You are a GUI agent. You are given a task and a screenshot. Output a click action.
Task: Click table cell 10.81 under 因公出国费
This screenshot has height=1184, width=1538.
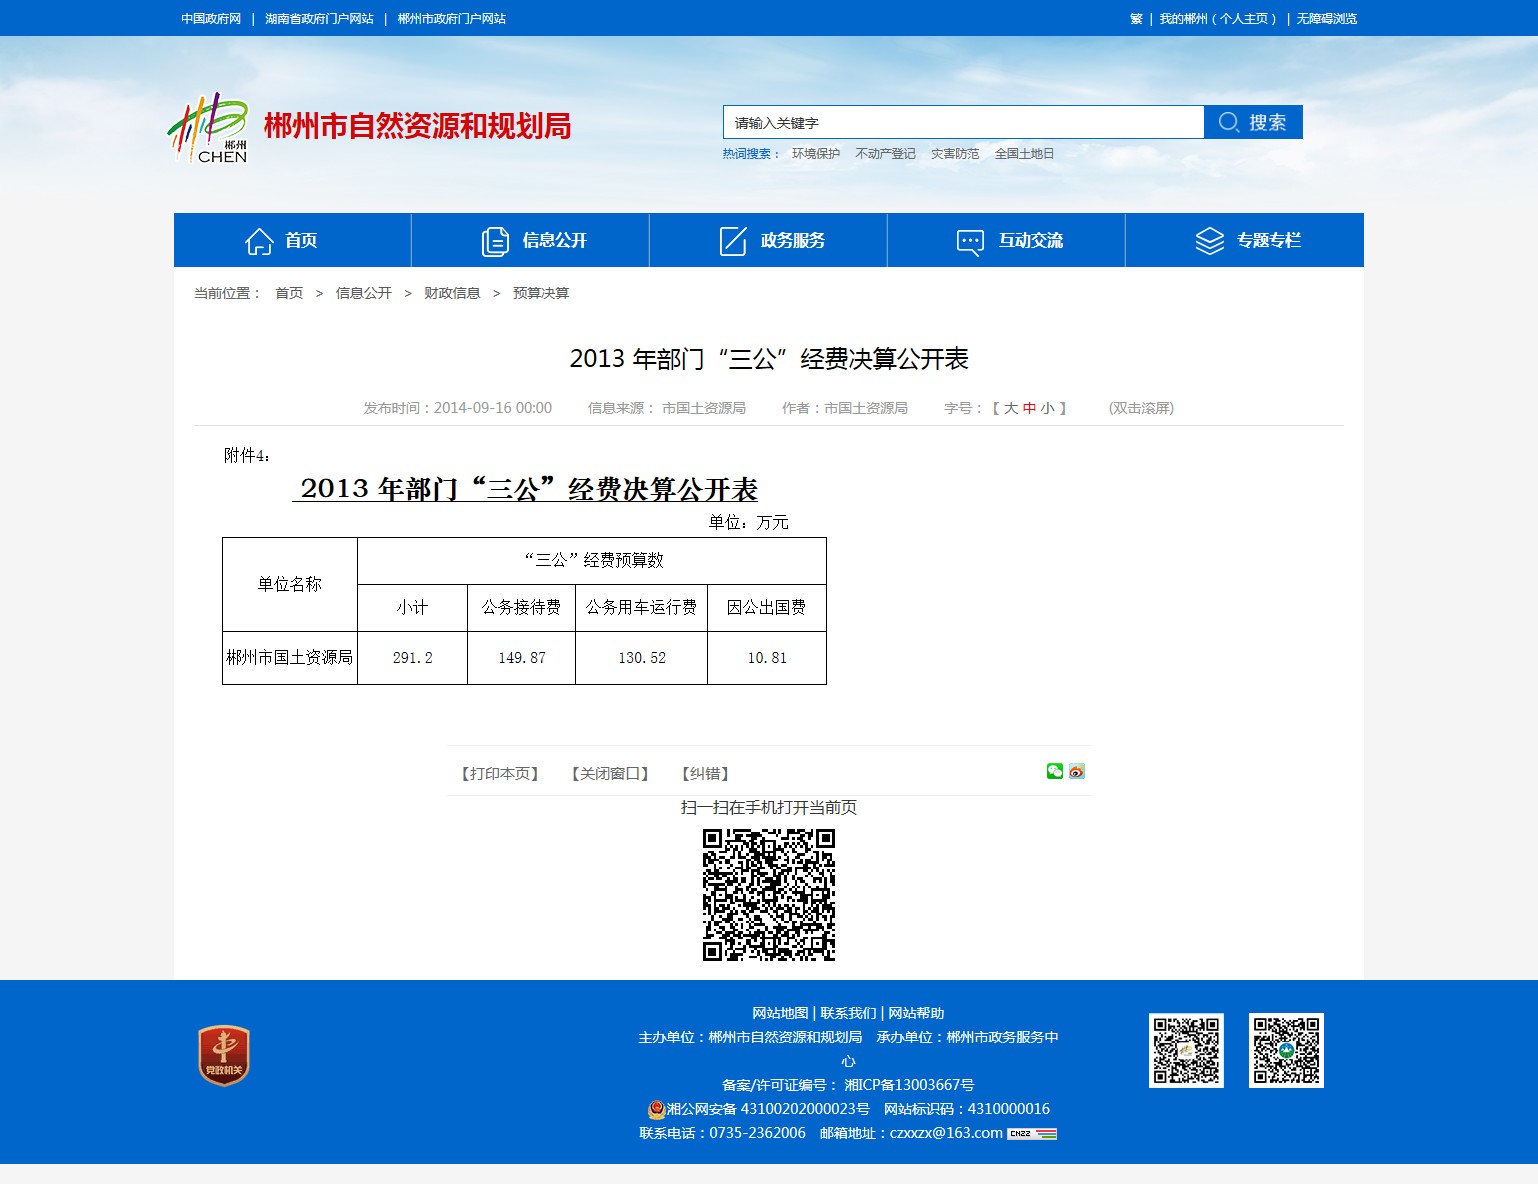click(767, 658)
